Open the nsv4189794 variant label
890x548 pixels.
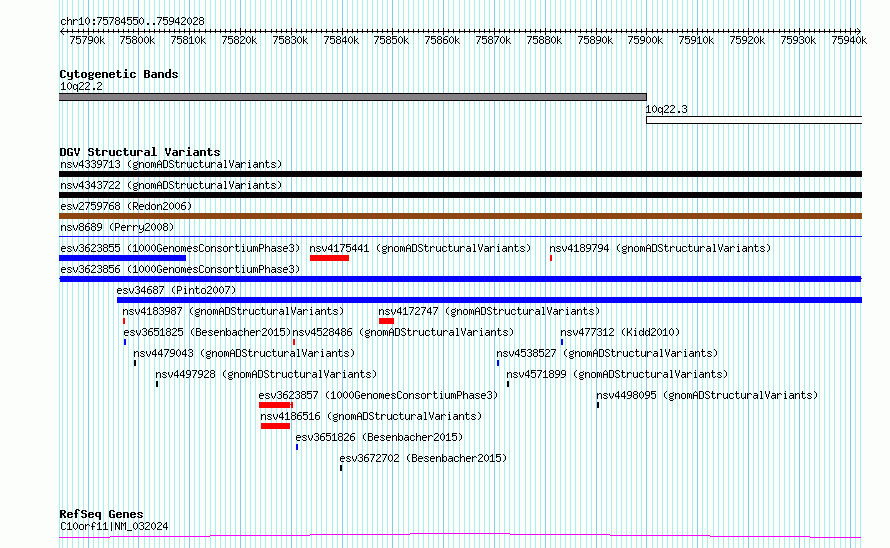(x=660, y=249)
